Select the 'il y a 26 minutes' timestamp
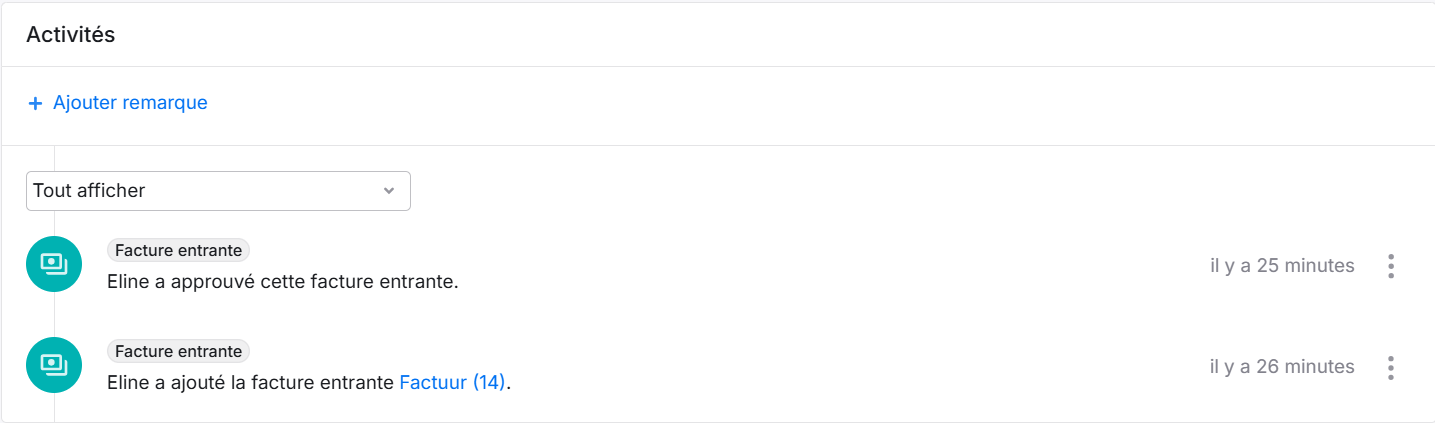Image resolution: width=1435 pixels, height=423 pixels. [1282, 367]
